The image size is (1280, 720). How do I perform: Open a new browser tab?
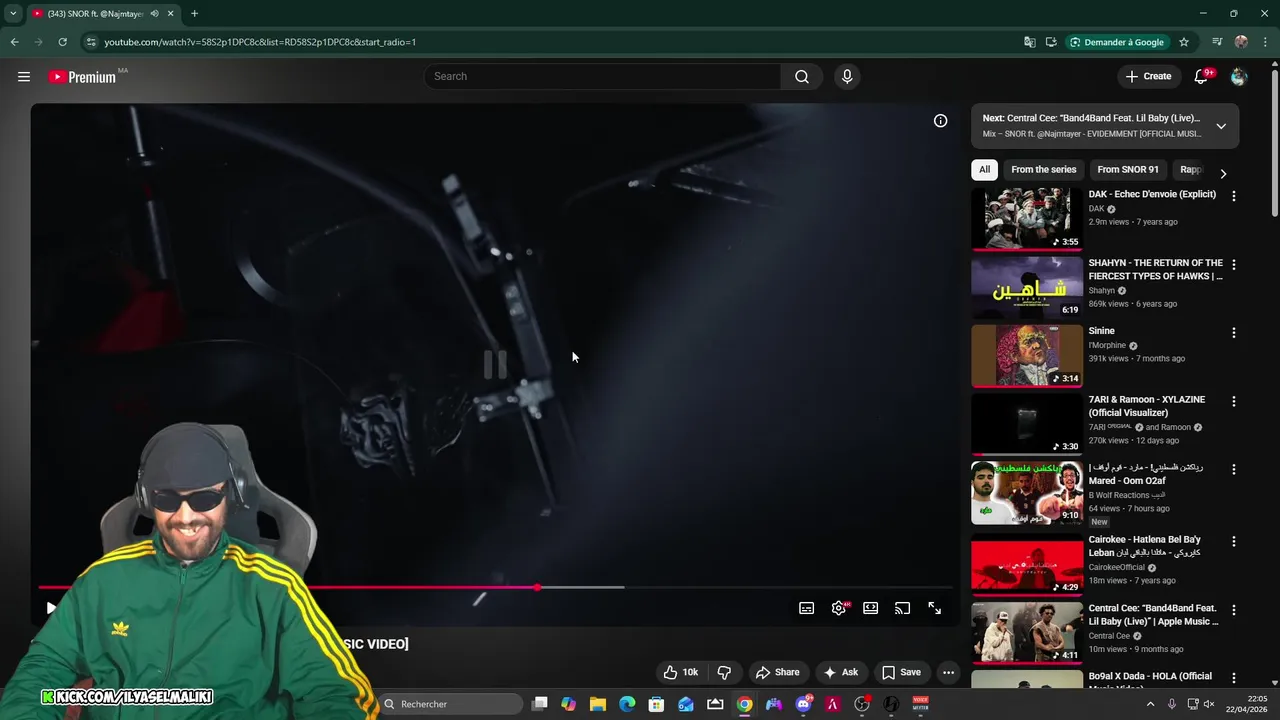pos(194,13)
